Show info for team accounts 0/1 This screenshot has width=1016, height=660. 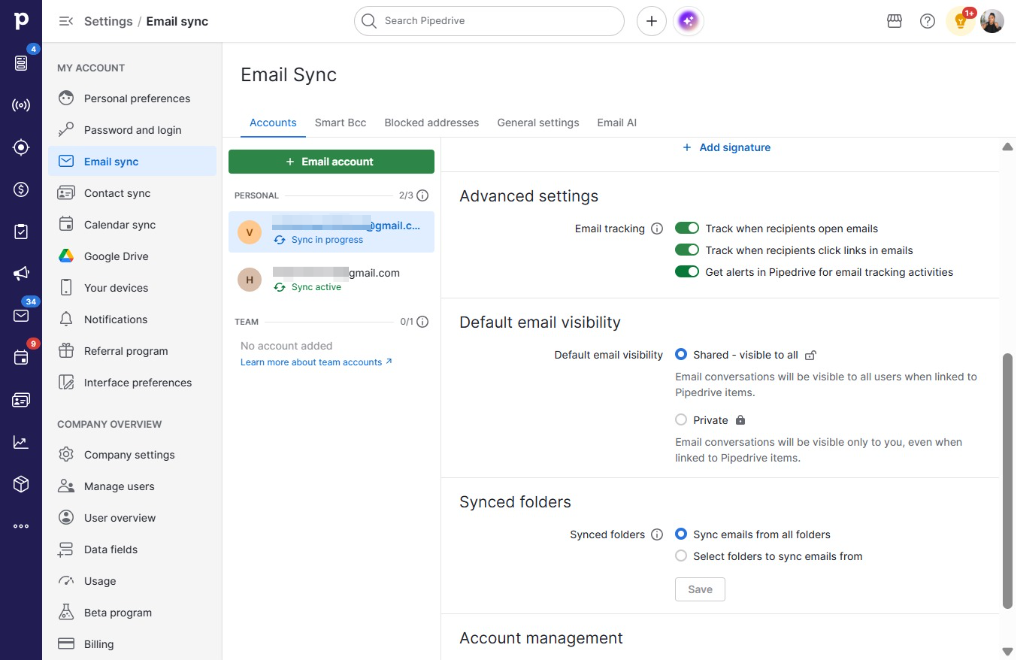422,321
